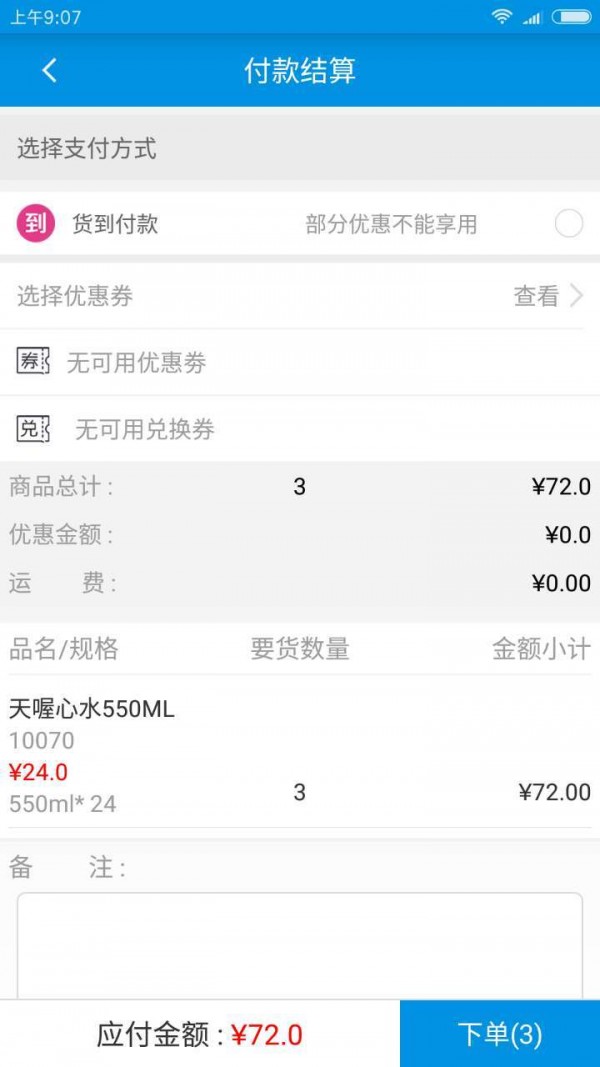Select the 天喔心水550ML product row
600x1067 pixels.
(300, 750)
